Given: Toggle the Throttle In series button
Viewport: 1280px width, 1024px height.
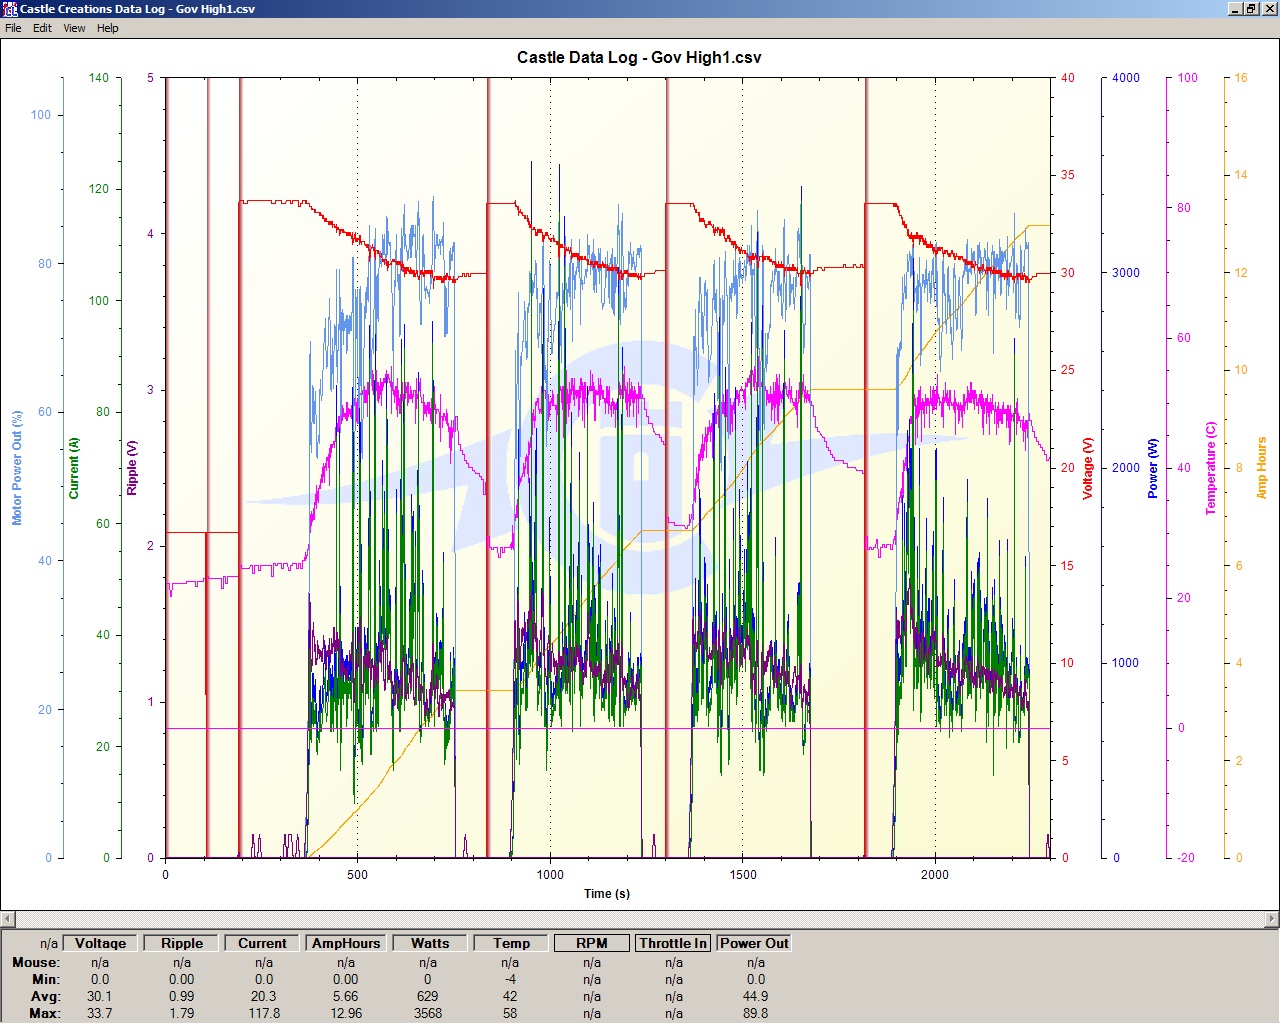Looking at the screenshot, I should (673, 943).
